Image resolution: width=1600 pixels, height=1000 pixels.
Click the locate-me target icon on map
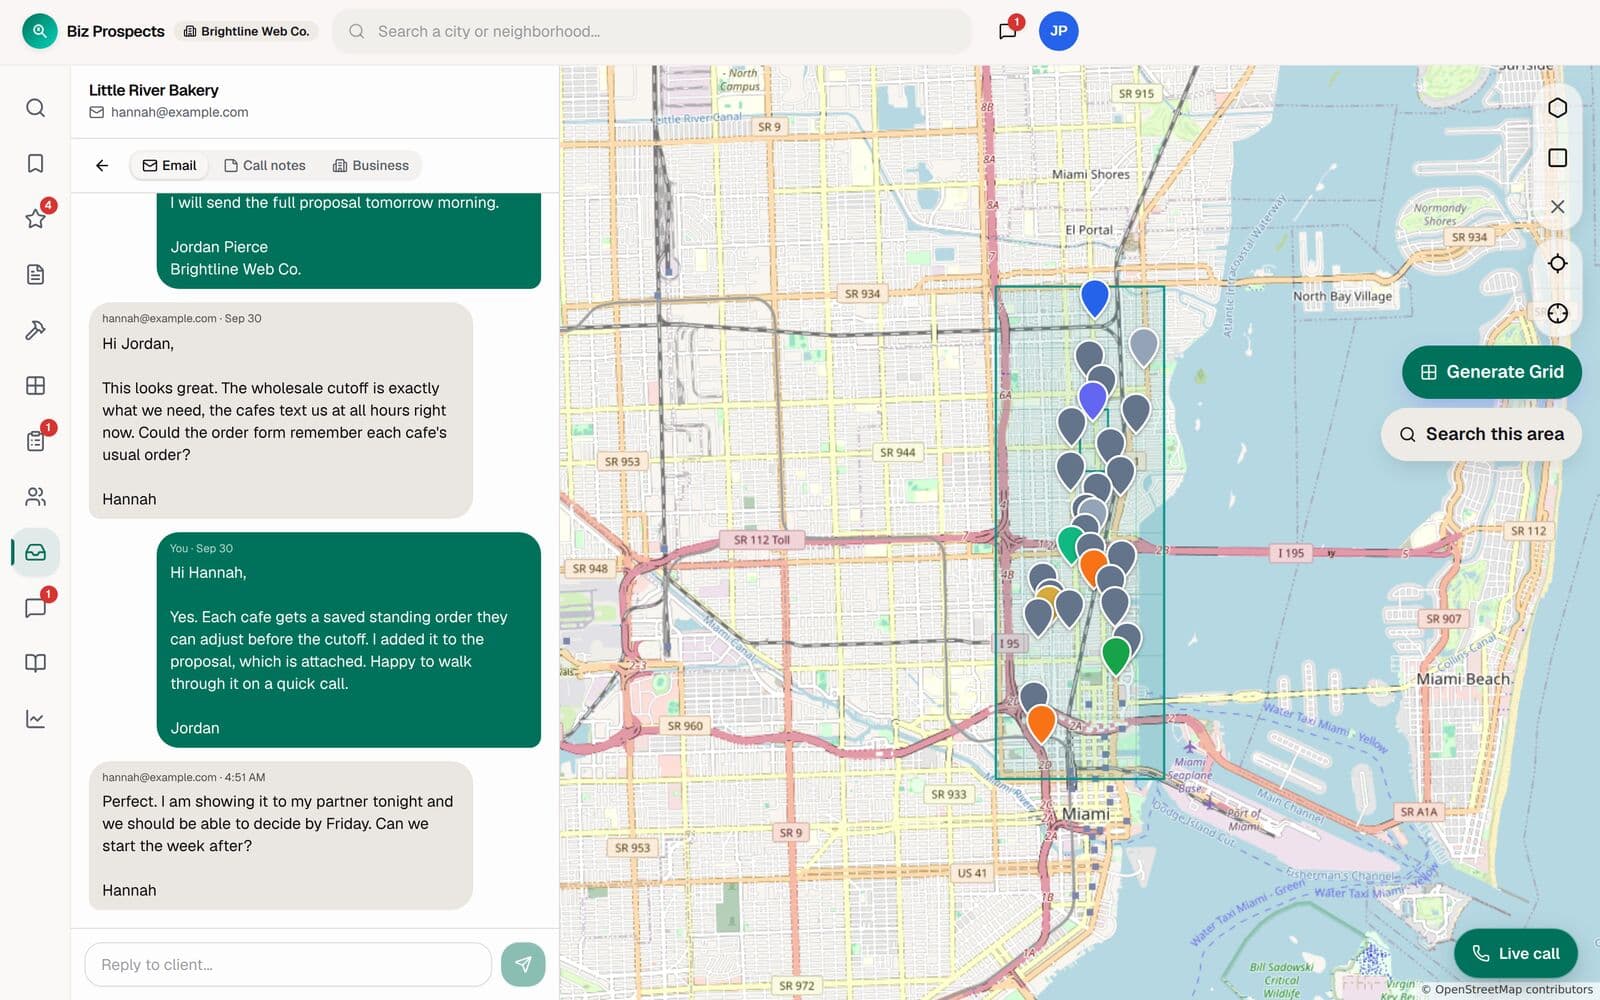pyautogui.click(x=1557, y=263)
